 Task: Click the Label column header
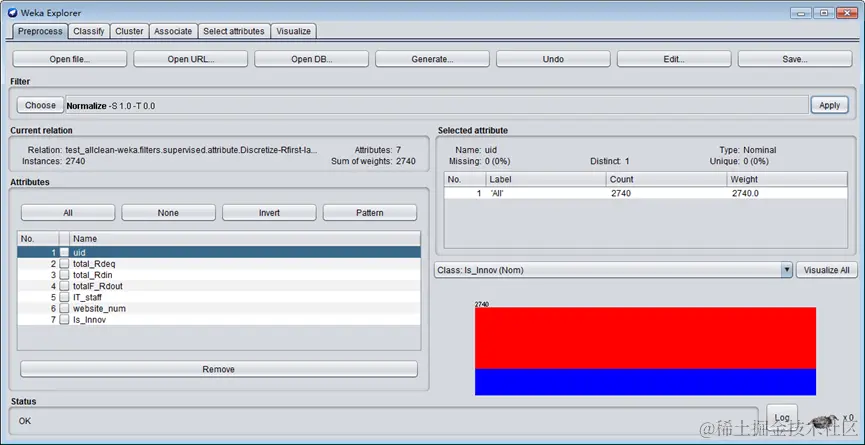pos(546,179)
